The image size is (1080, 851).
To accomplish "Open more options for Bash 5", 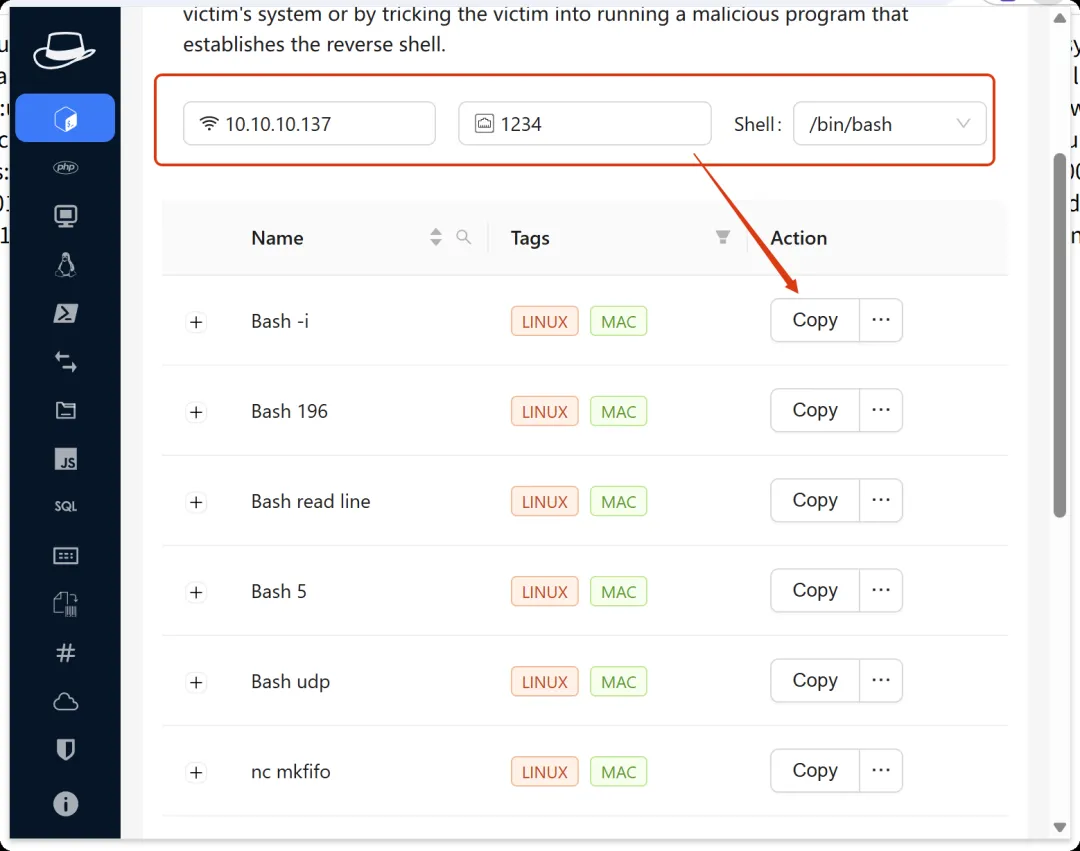I will click(881, 590).
